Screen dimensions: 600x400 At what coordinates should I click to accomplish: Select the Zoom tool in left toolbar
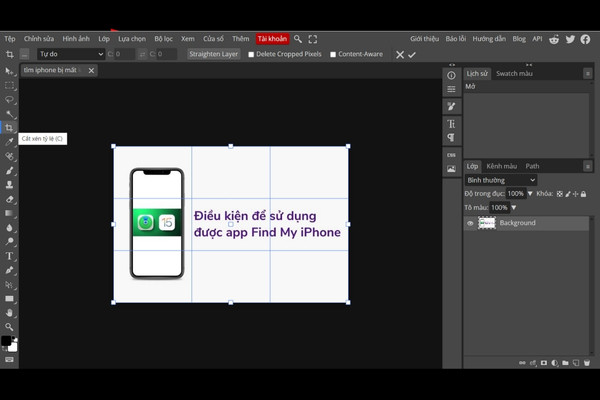click(9, 327)
